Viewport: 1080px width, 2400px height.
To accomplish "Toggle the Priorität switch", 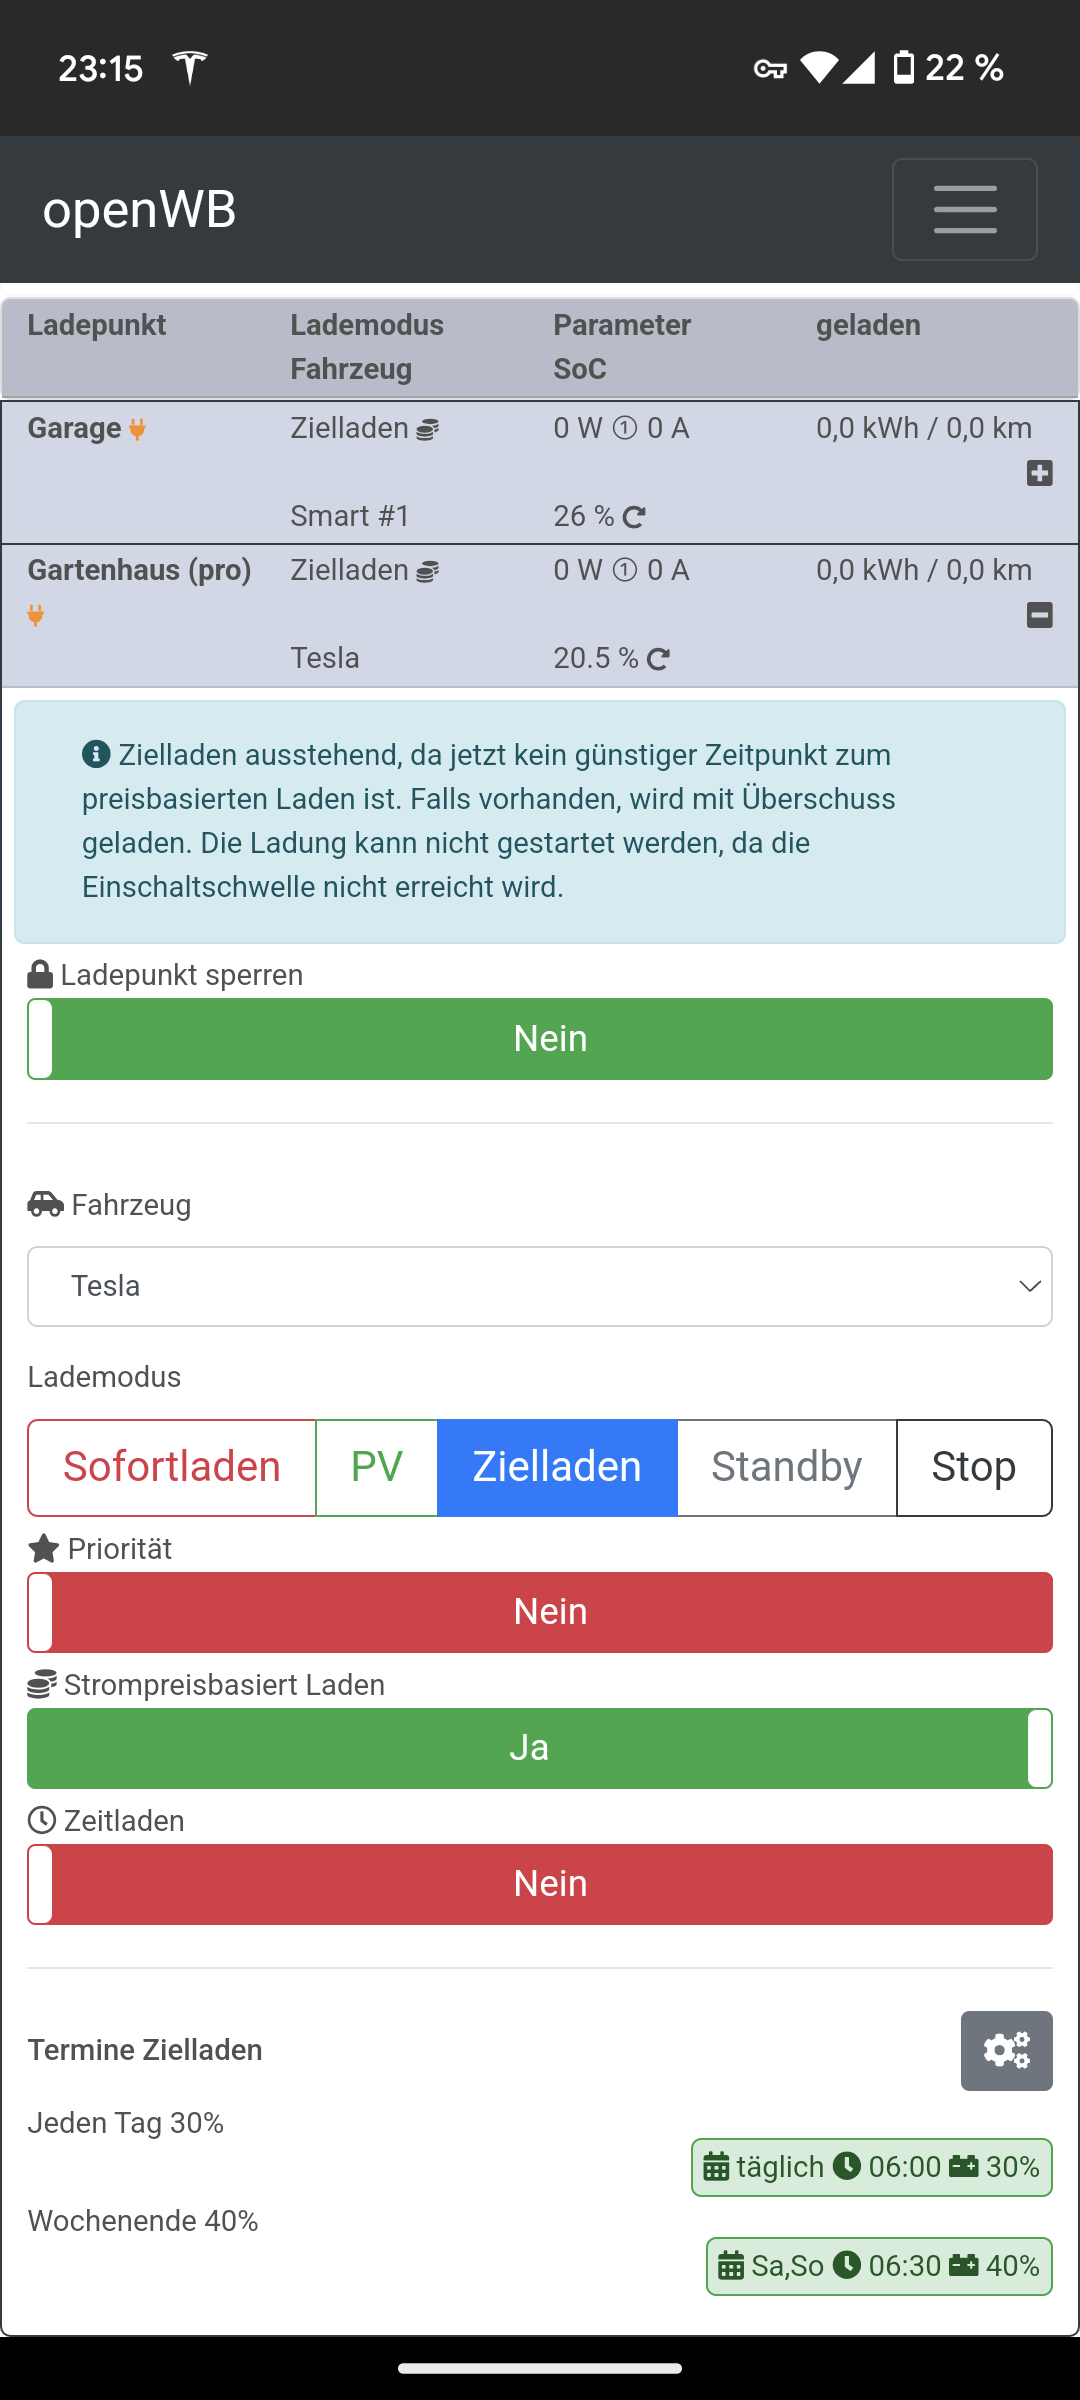I will 540,1612.
